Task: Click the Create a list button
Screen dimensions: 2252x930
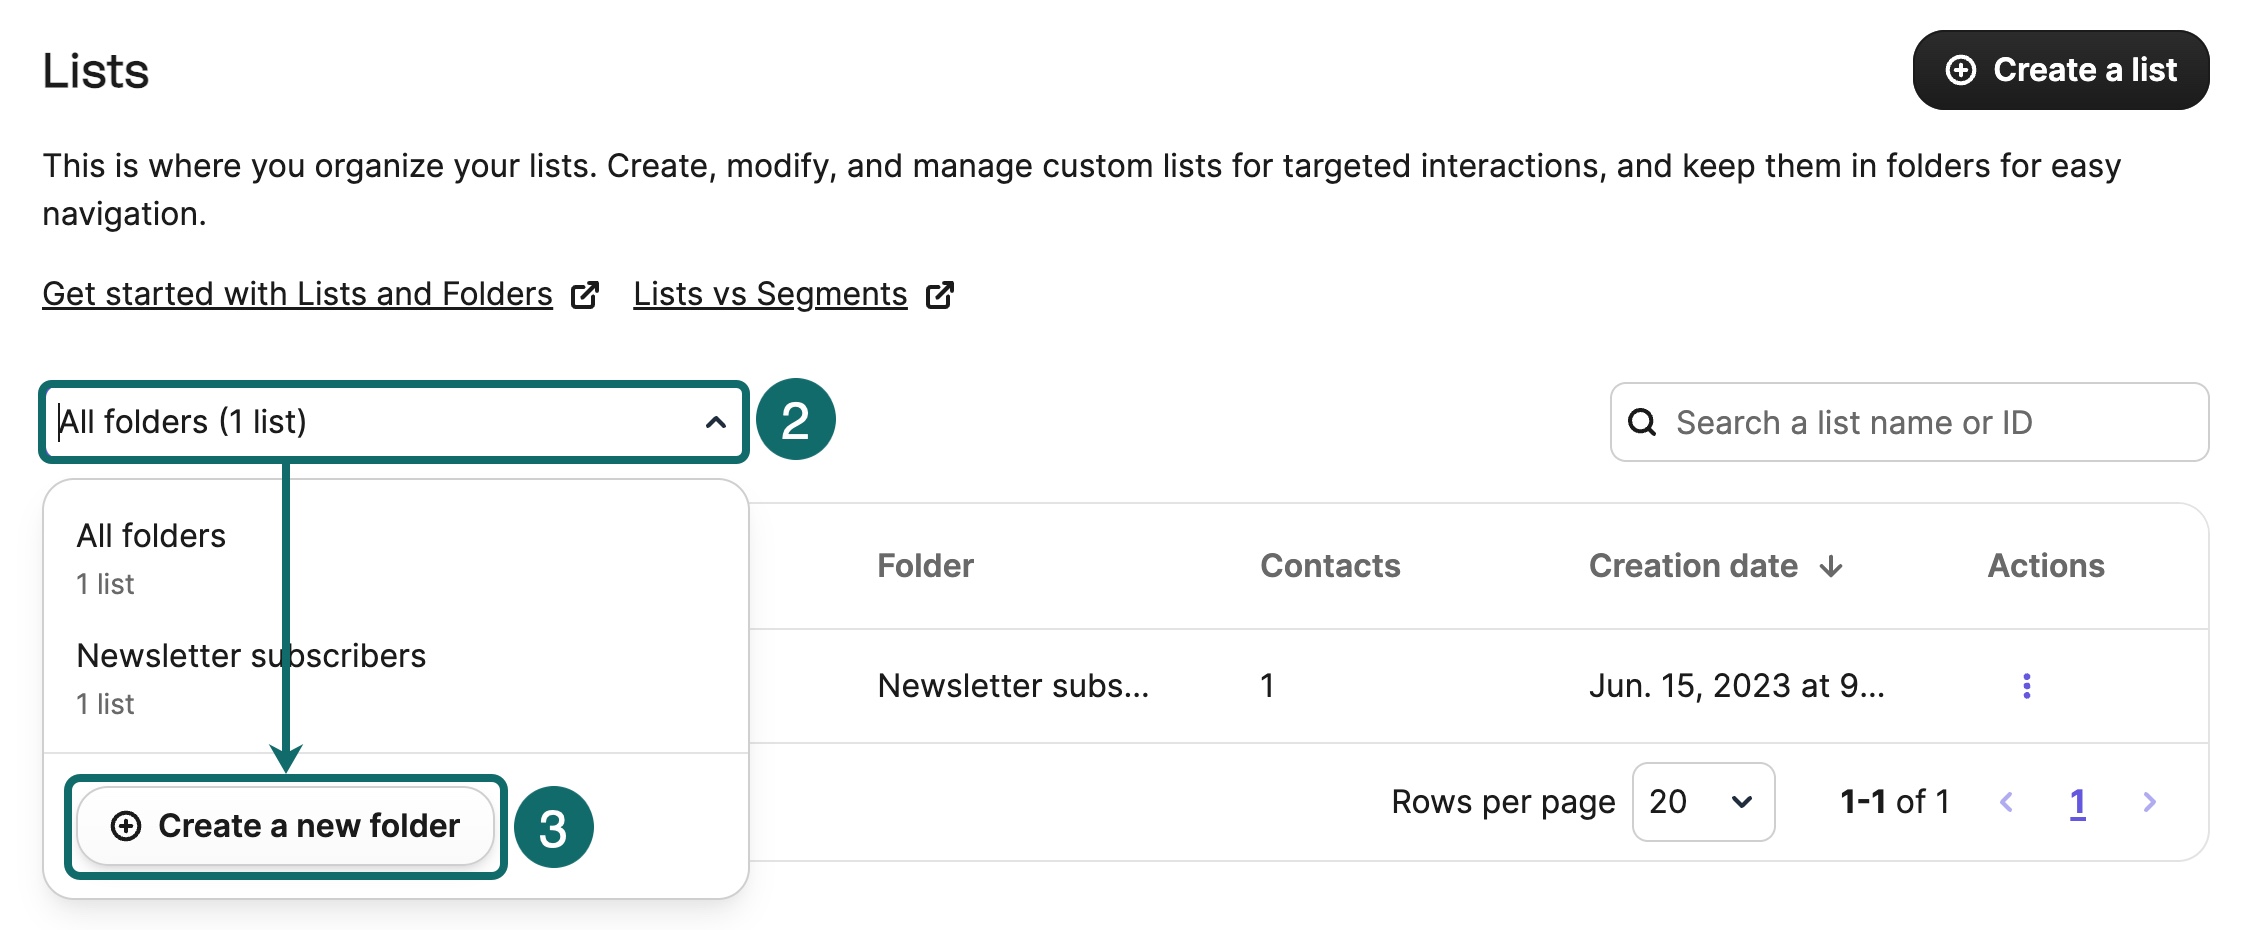Action: [2060, 70]
